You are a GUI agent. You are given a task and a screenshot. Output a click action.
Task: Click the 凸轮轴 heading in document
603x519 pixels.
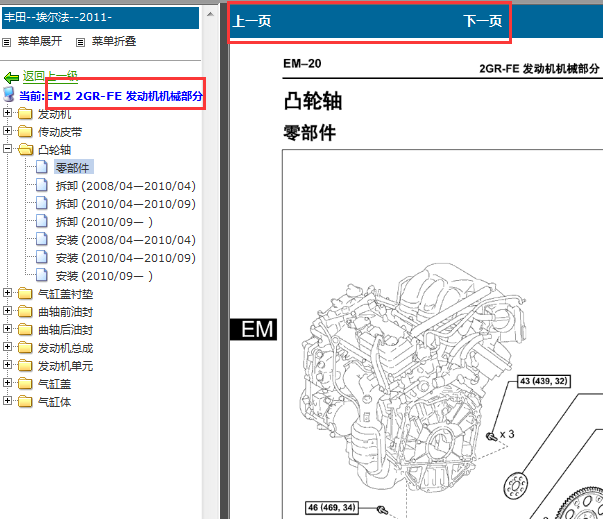[x=313, y=101]
